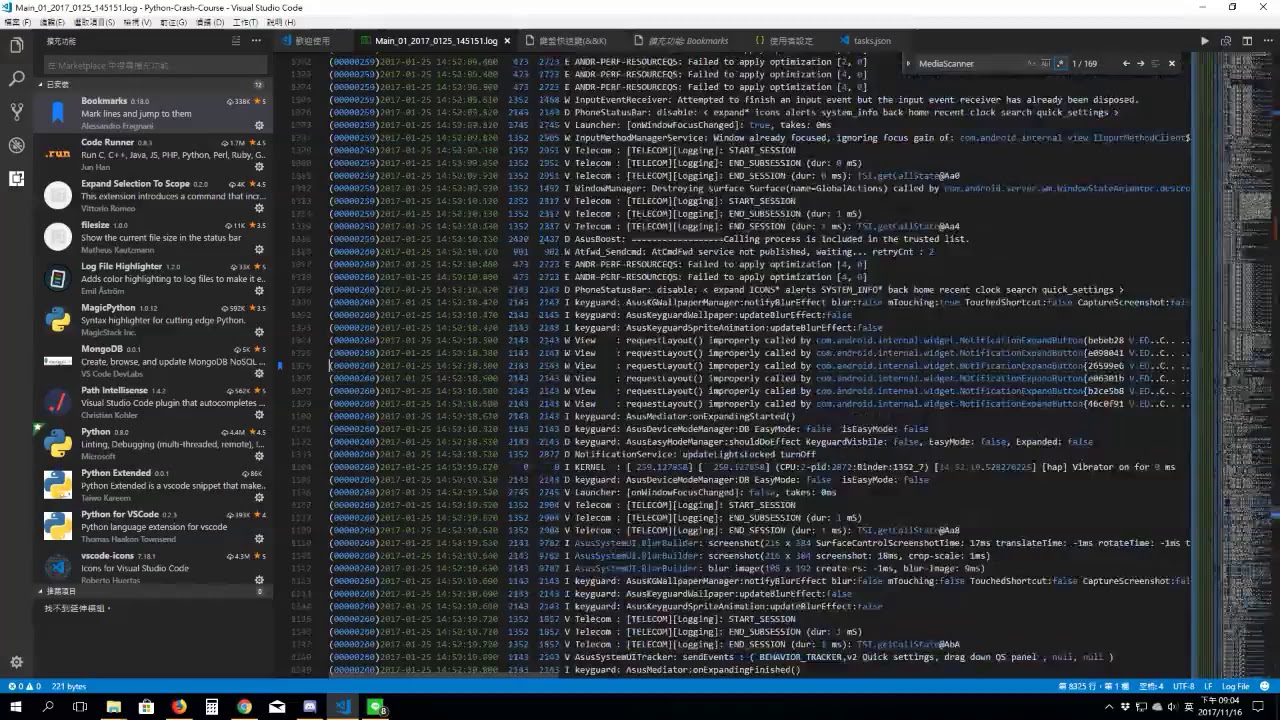Toggle regular expression in find widget
Image resolution: width=1280 pixels, height=720 pixels.
1060,63
